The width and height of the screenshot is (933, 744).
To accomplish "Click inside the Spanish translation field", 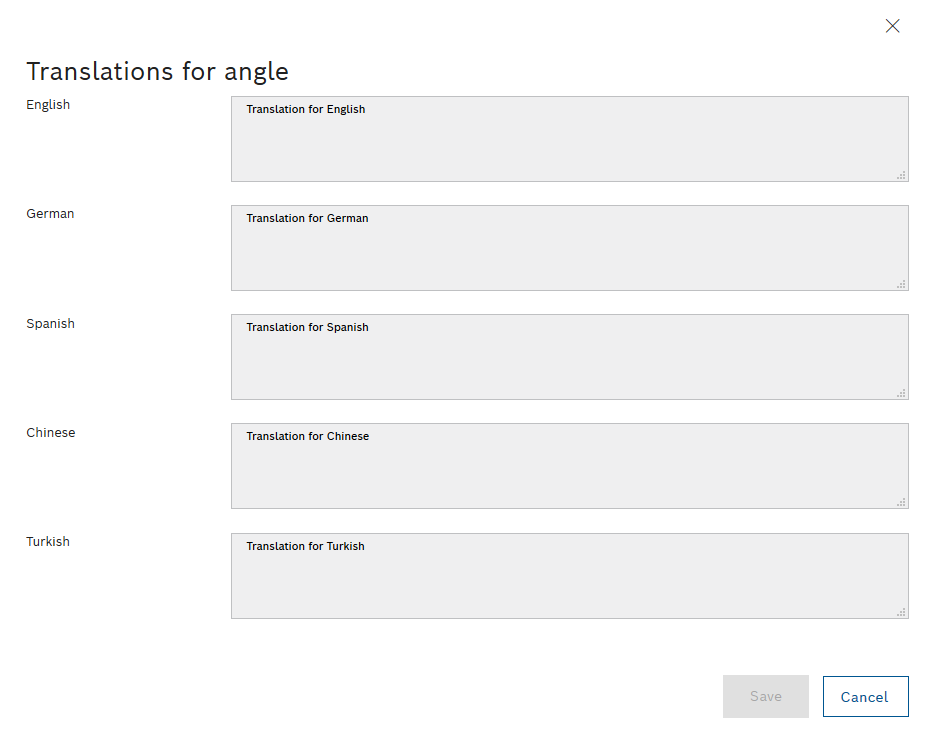I will coord(569,357).
